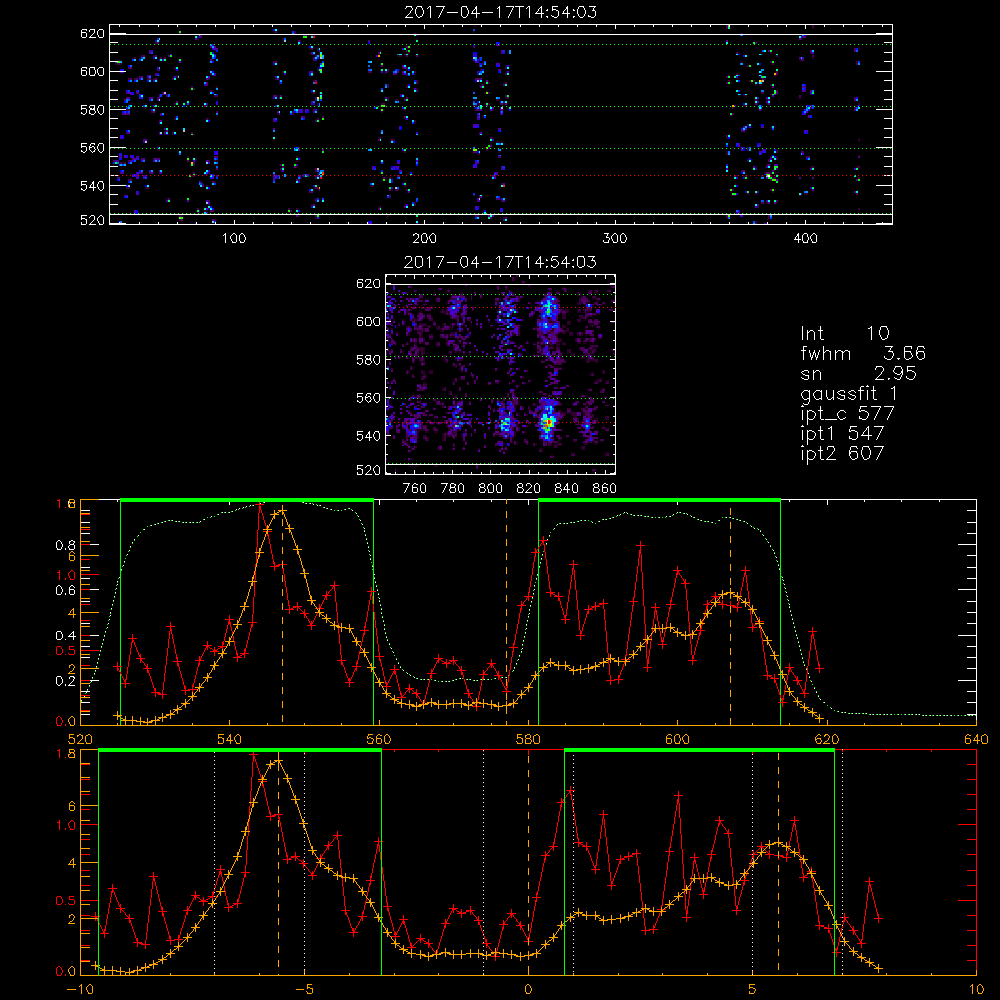Image resolution: width=1000 pixels, height=1000 pixels.
Task: Click x-axis label 300 under the top plot
Action: pyautogui.click(x=615, y=239)
